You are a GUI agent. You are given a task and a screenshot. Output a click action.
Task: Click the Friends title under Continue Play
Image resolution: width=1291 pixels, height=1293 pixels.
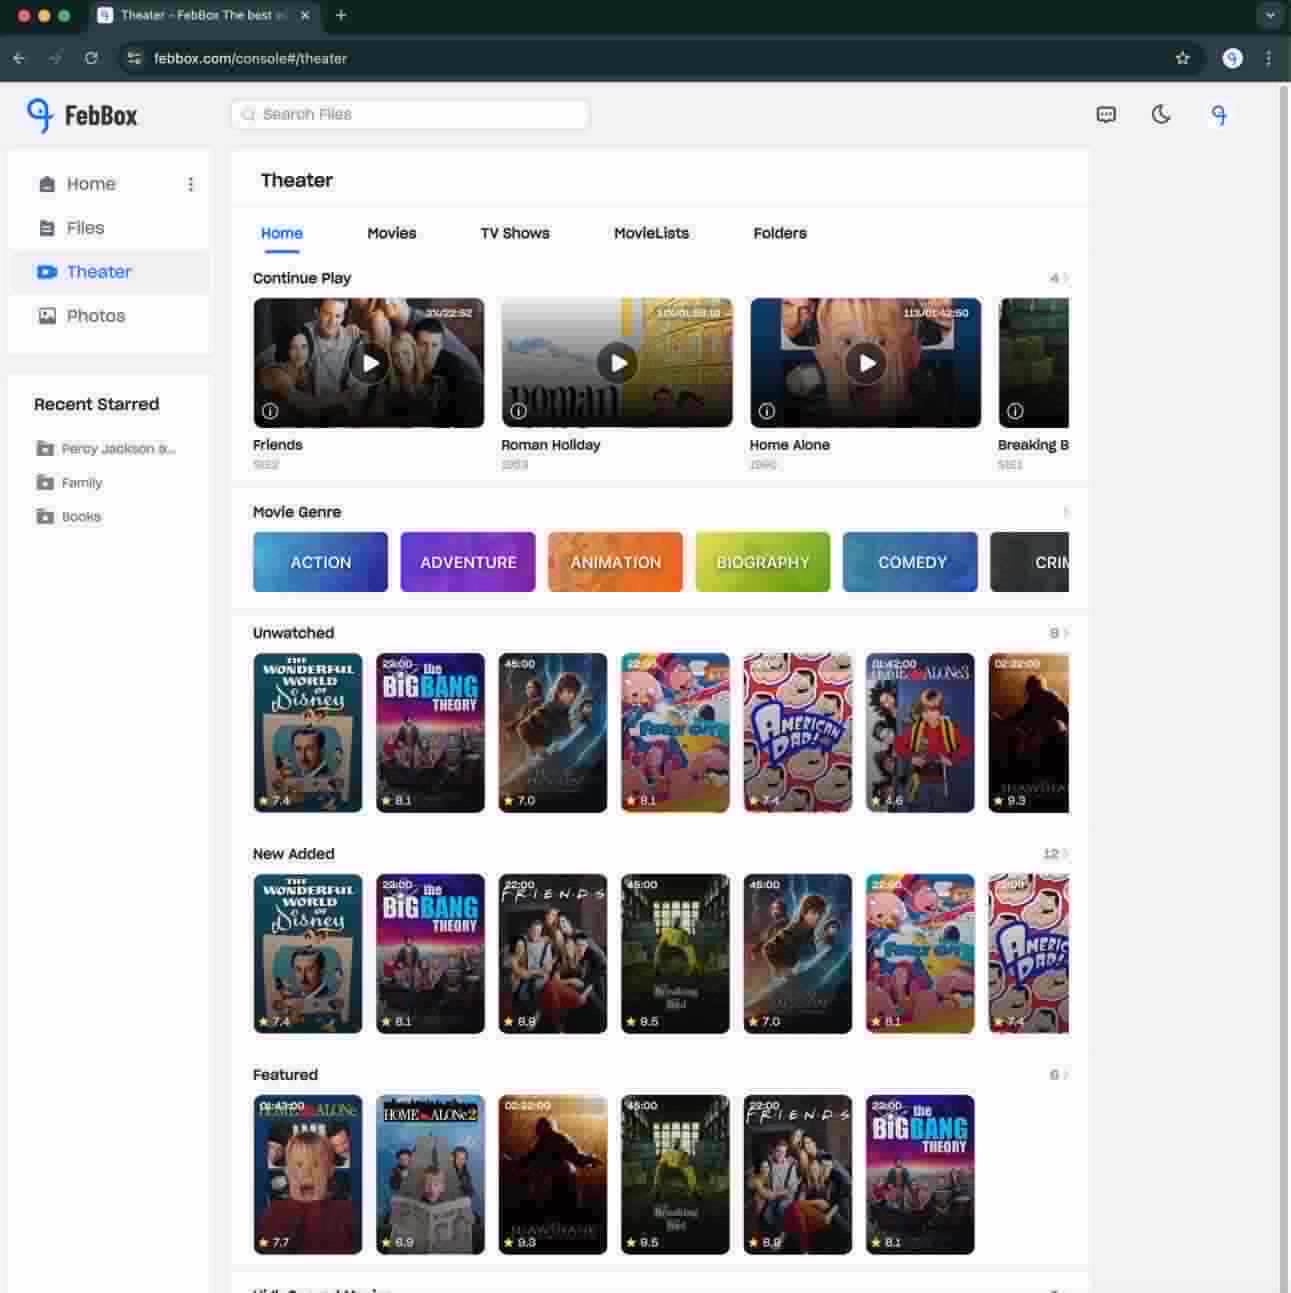277,445
